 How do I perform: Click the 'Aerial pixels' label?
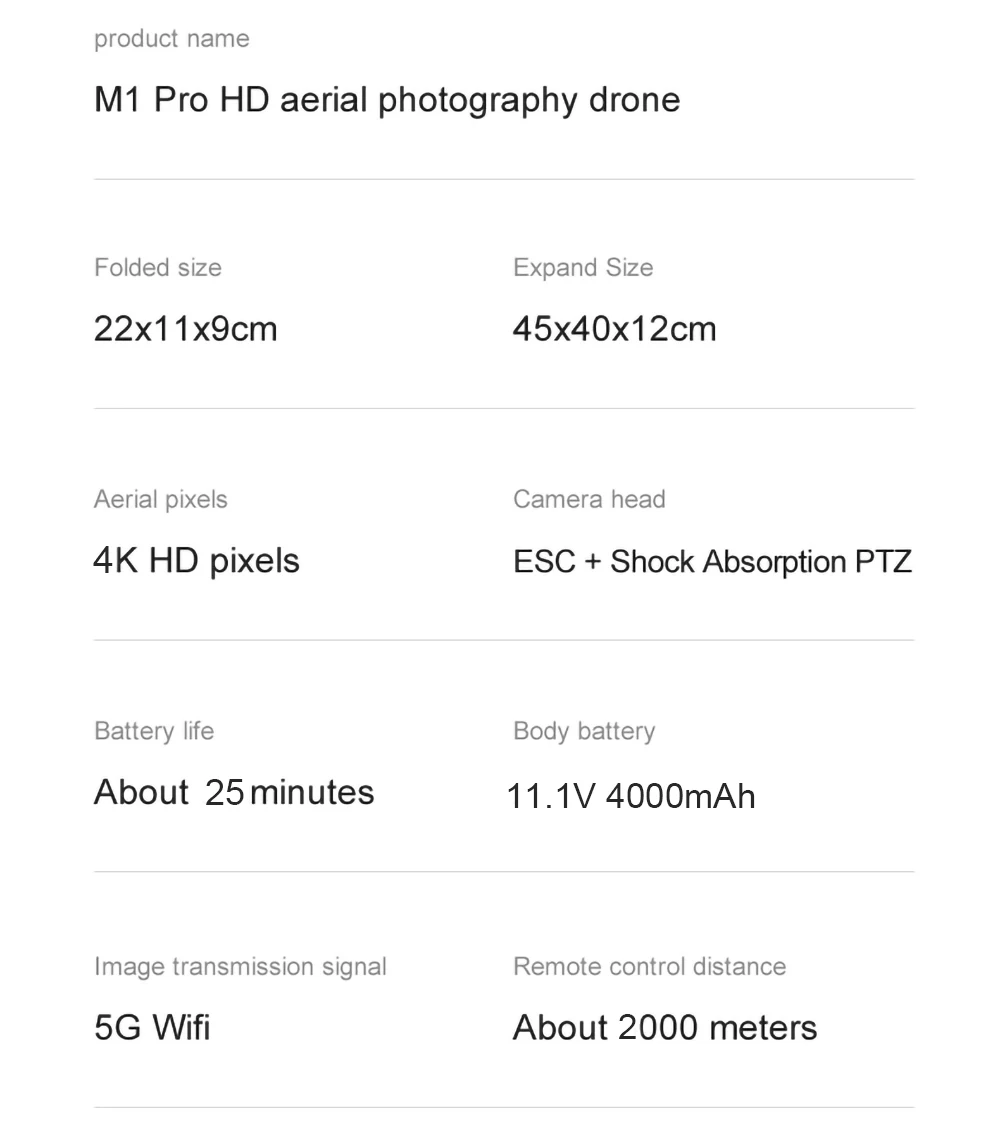160,500
